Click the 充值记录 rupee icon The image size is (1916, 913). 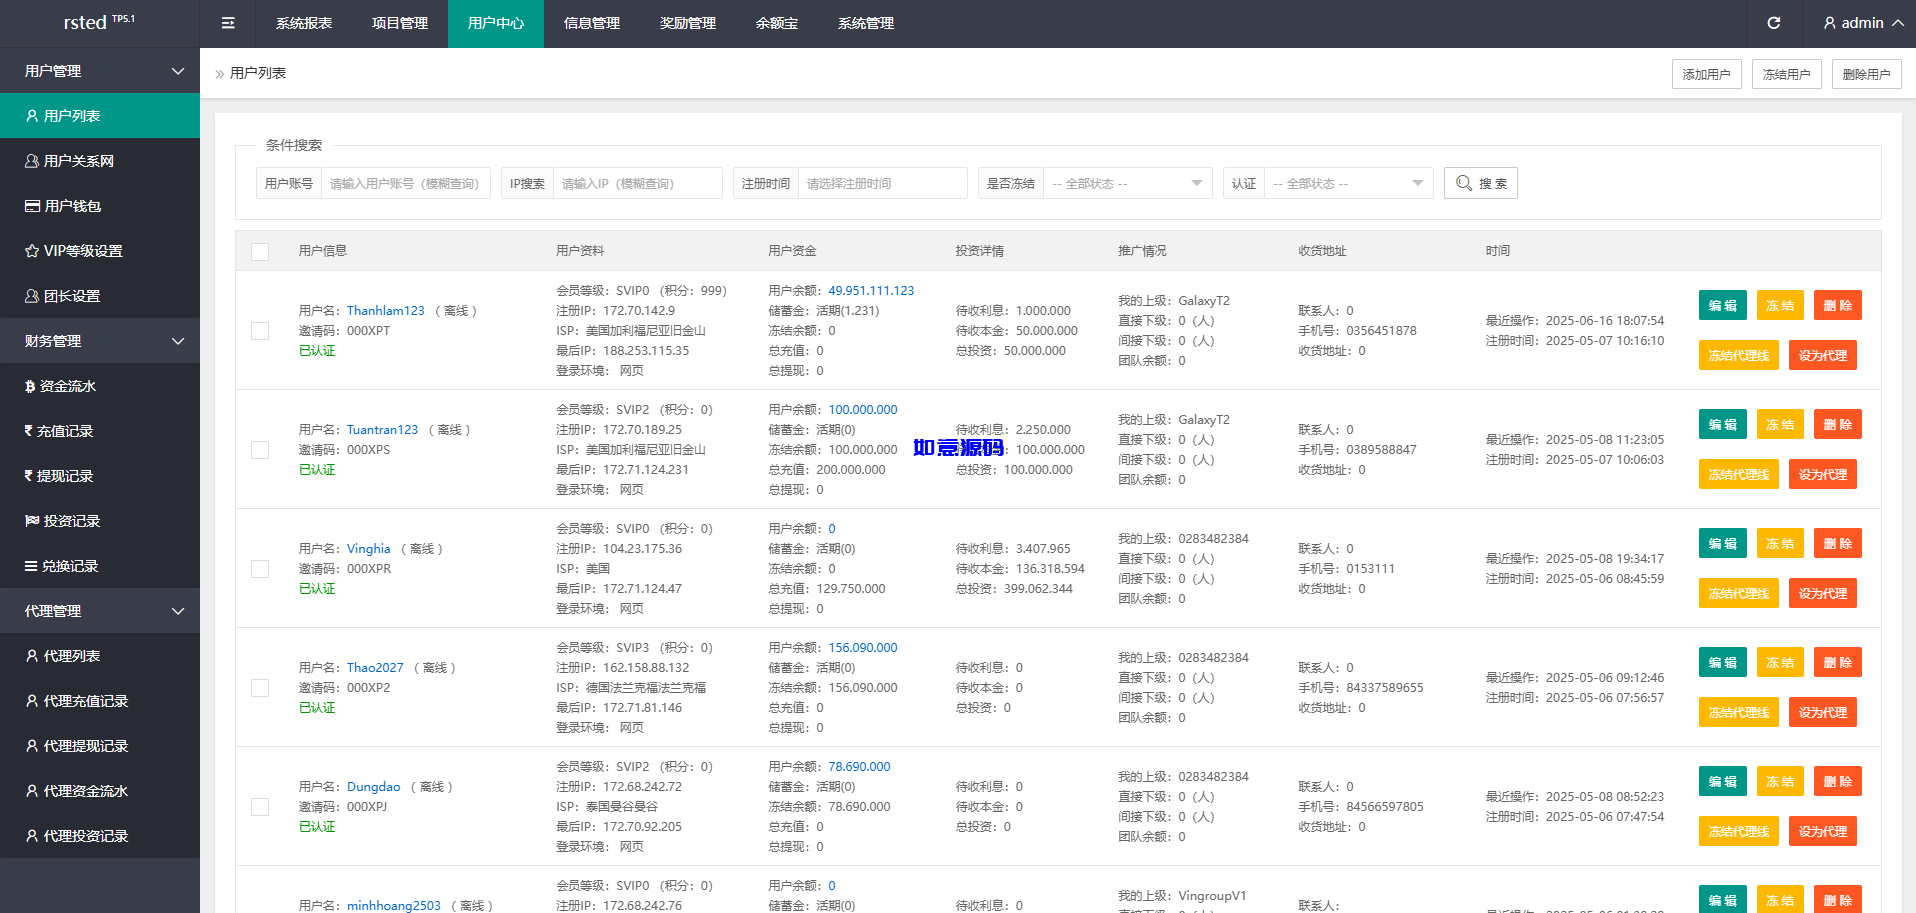(x=29, y=431)
